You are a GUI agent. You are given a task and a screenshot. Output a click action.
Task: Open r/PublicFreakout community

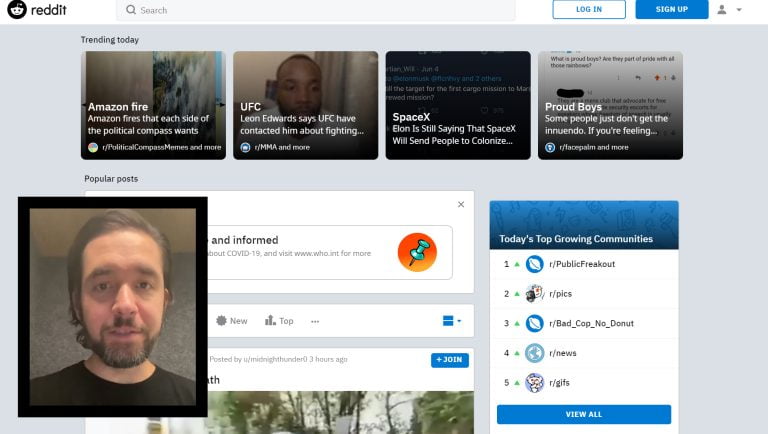click(x=582, y=264)
